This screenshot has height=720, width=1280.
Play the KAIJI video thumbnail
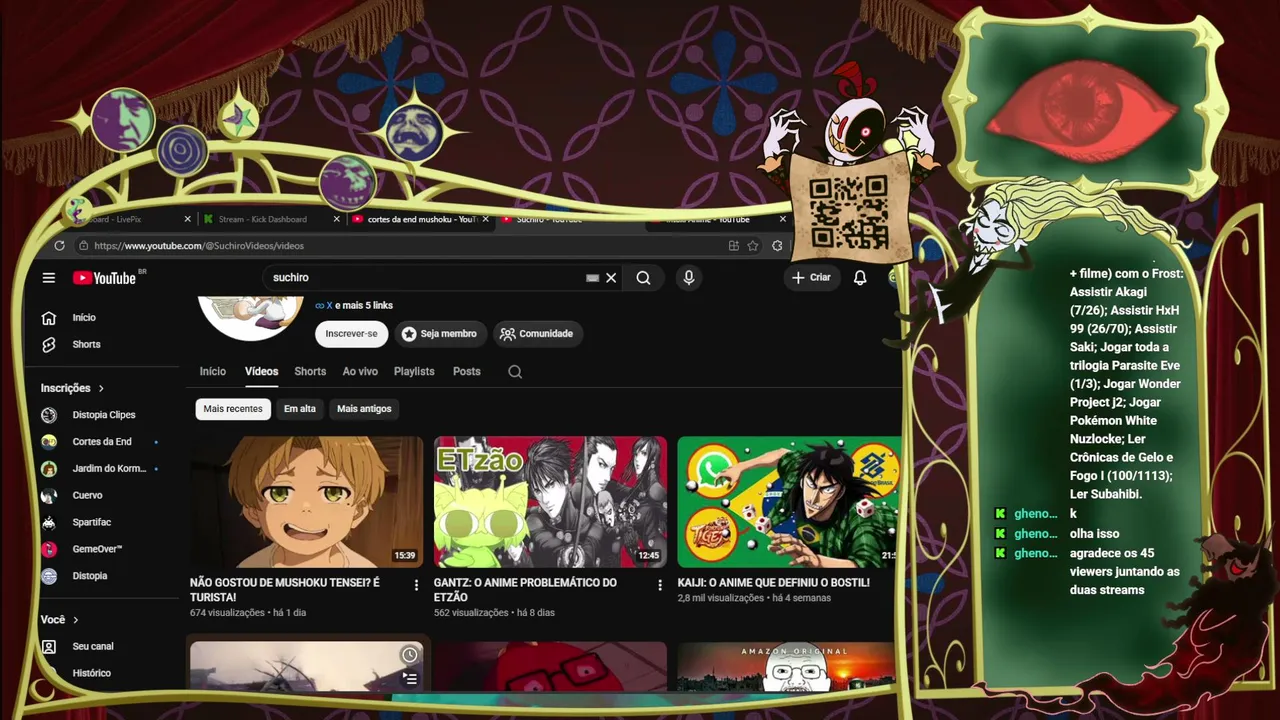pos(789,502)
